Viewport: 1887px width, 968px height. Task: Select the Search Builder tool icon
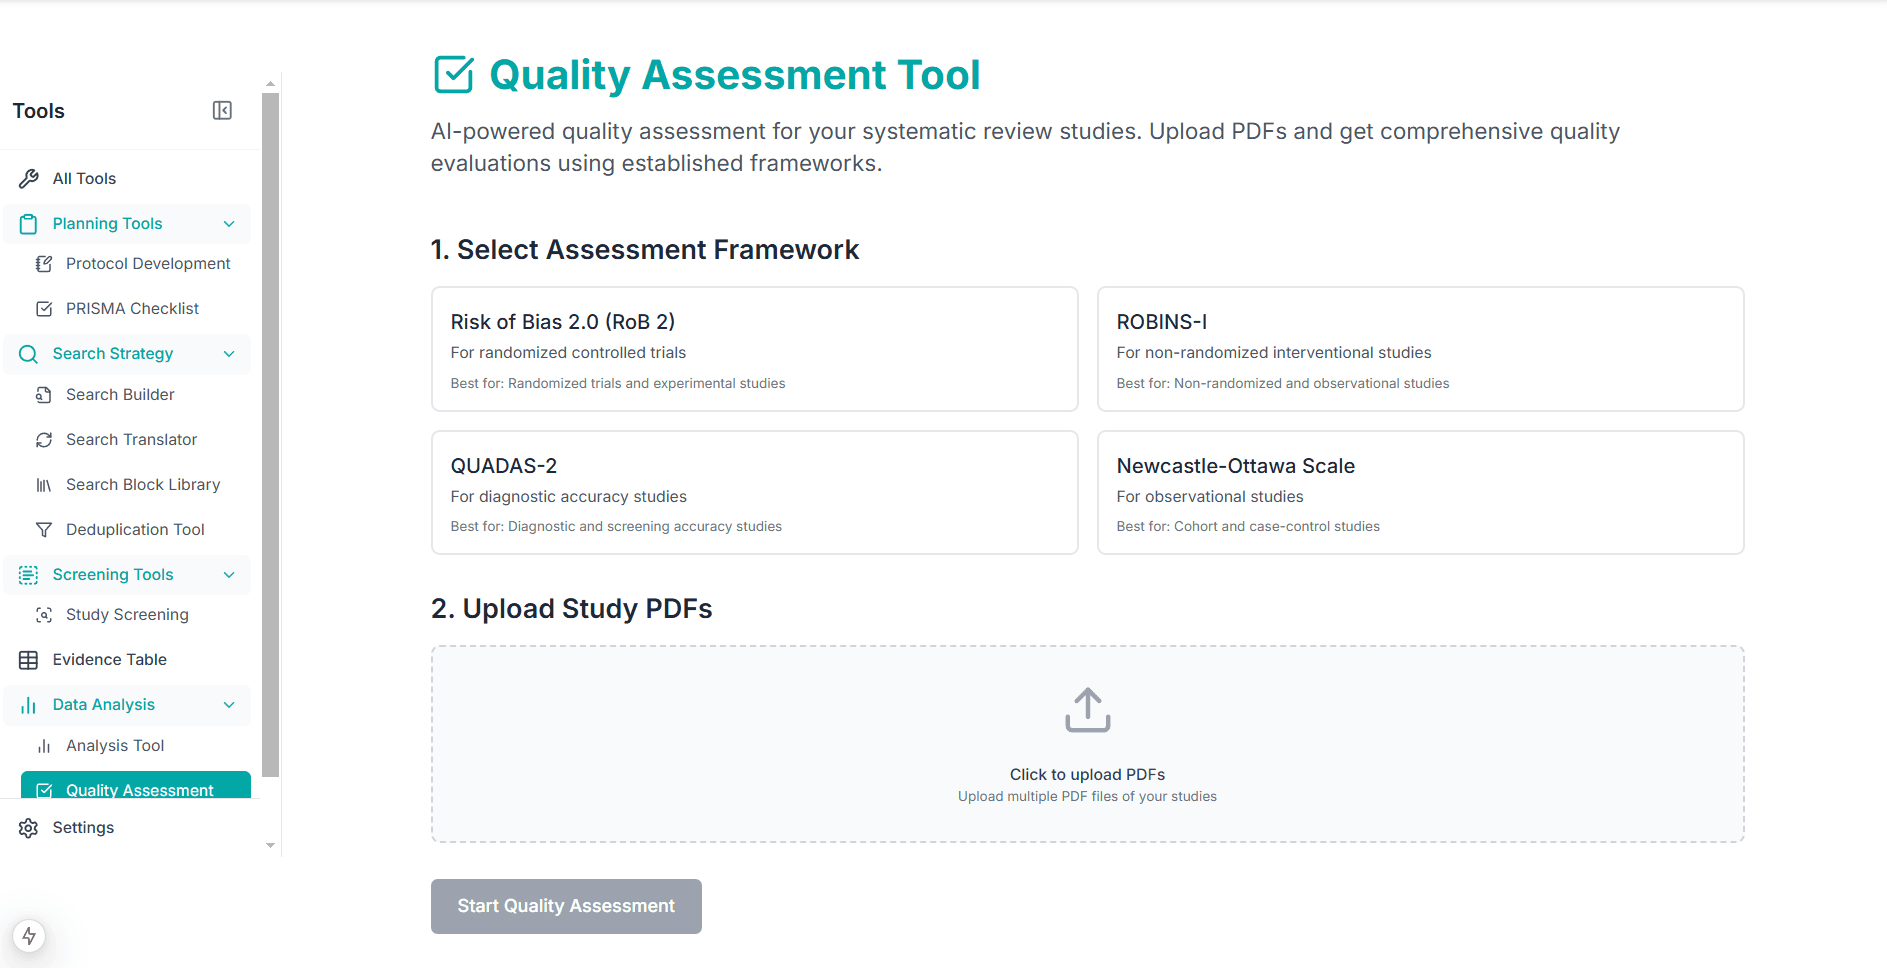pyautogui.click(x=44, y=394)
